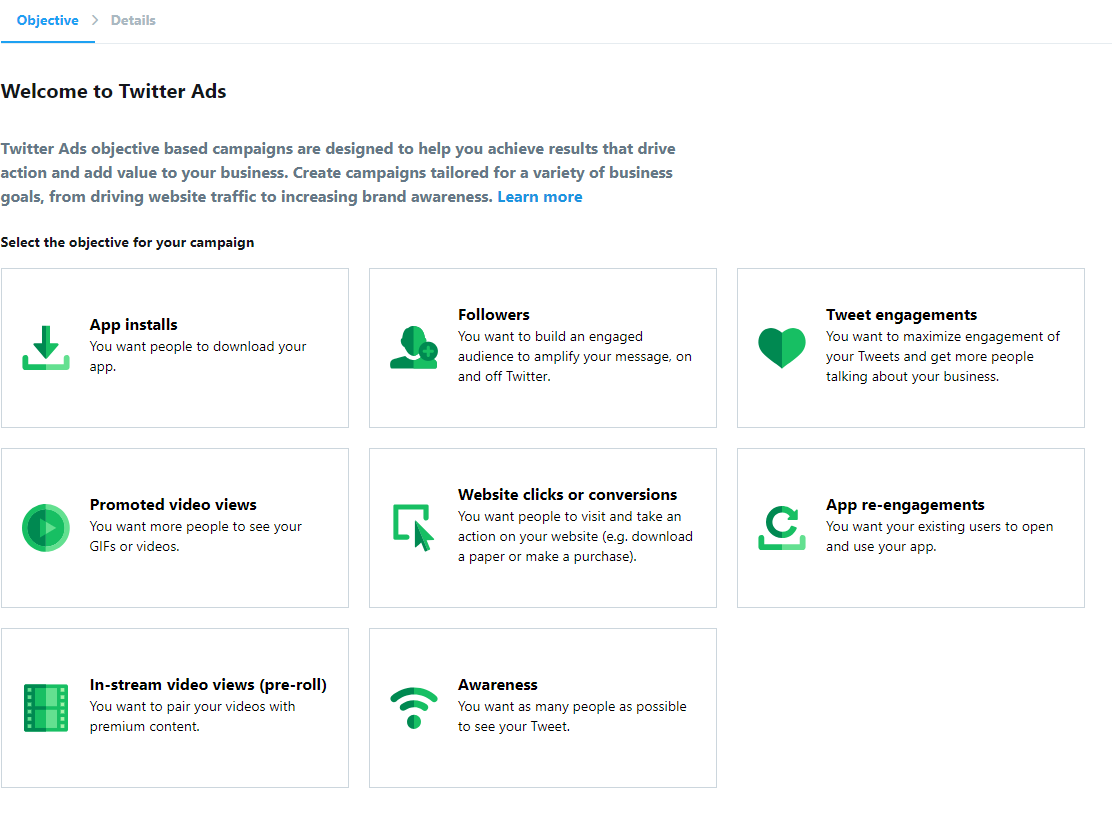
Task: Click the Awareness signal waves icon
Action: point(413,708)
